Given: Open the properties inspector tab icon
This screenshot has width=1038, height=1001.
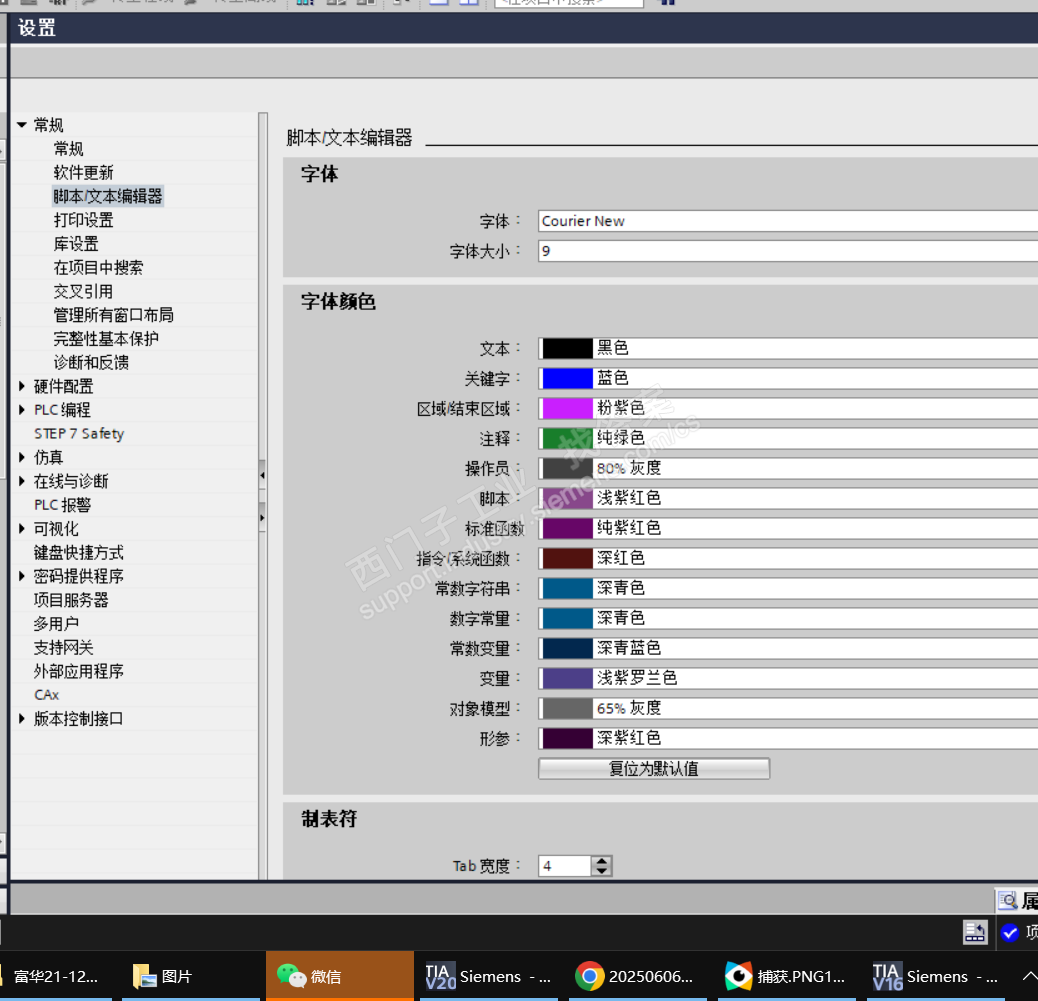Looking at the screenshot, I should click(x=1008, y=900).
